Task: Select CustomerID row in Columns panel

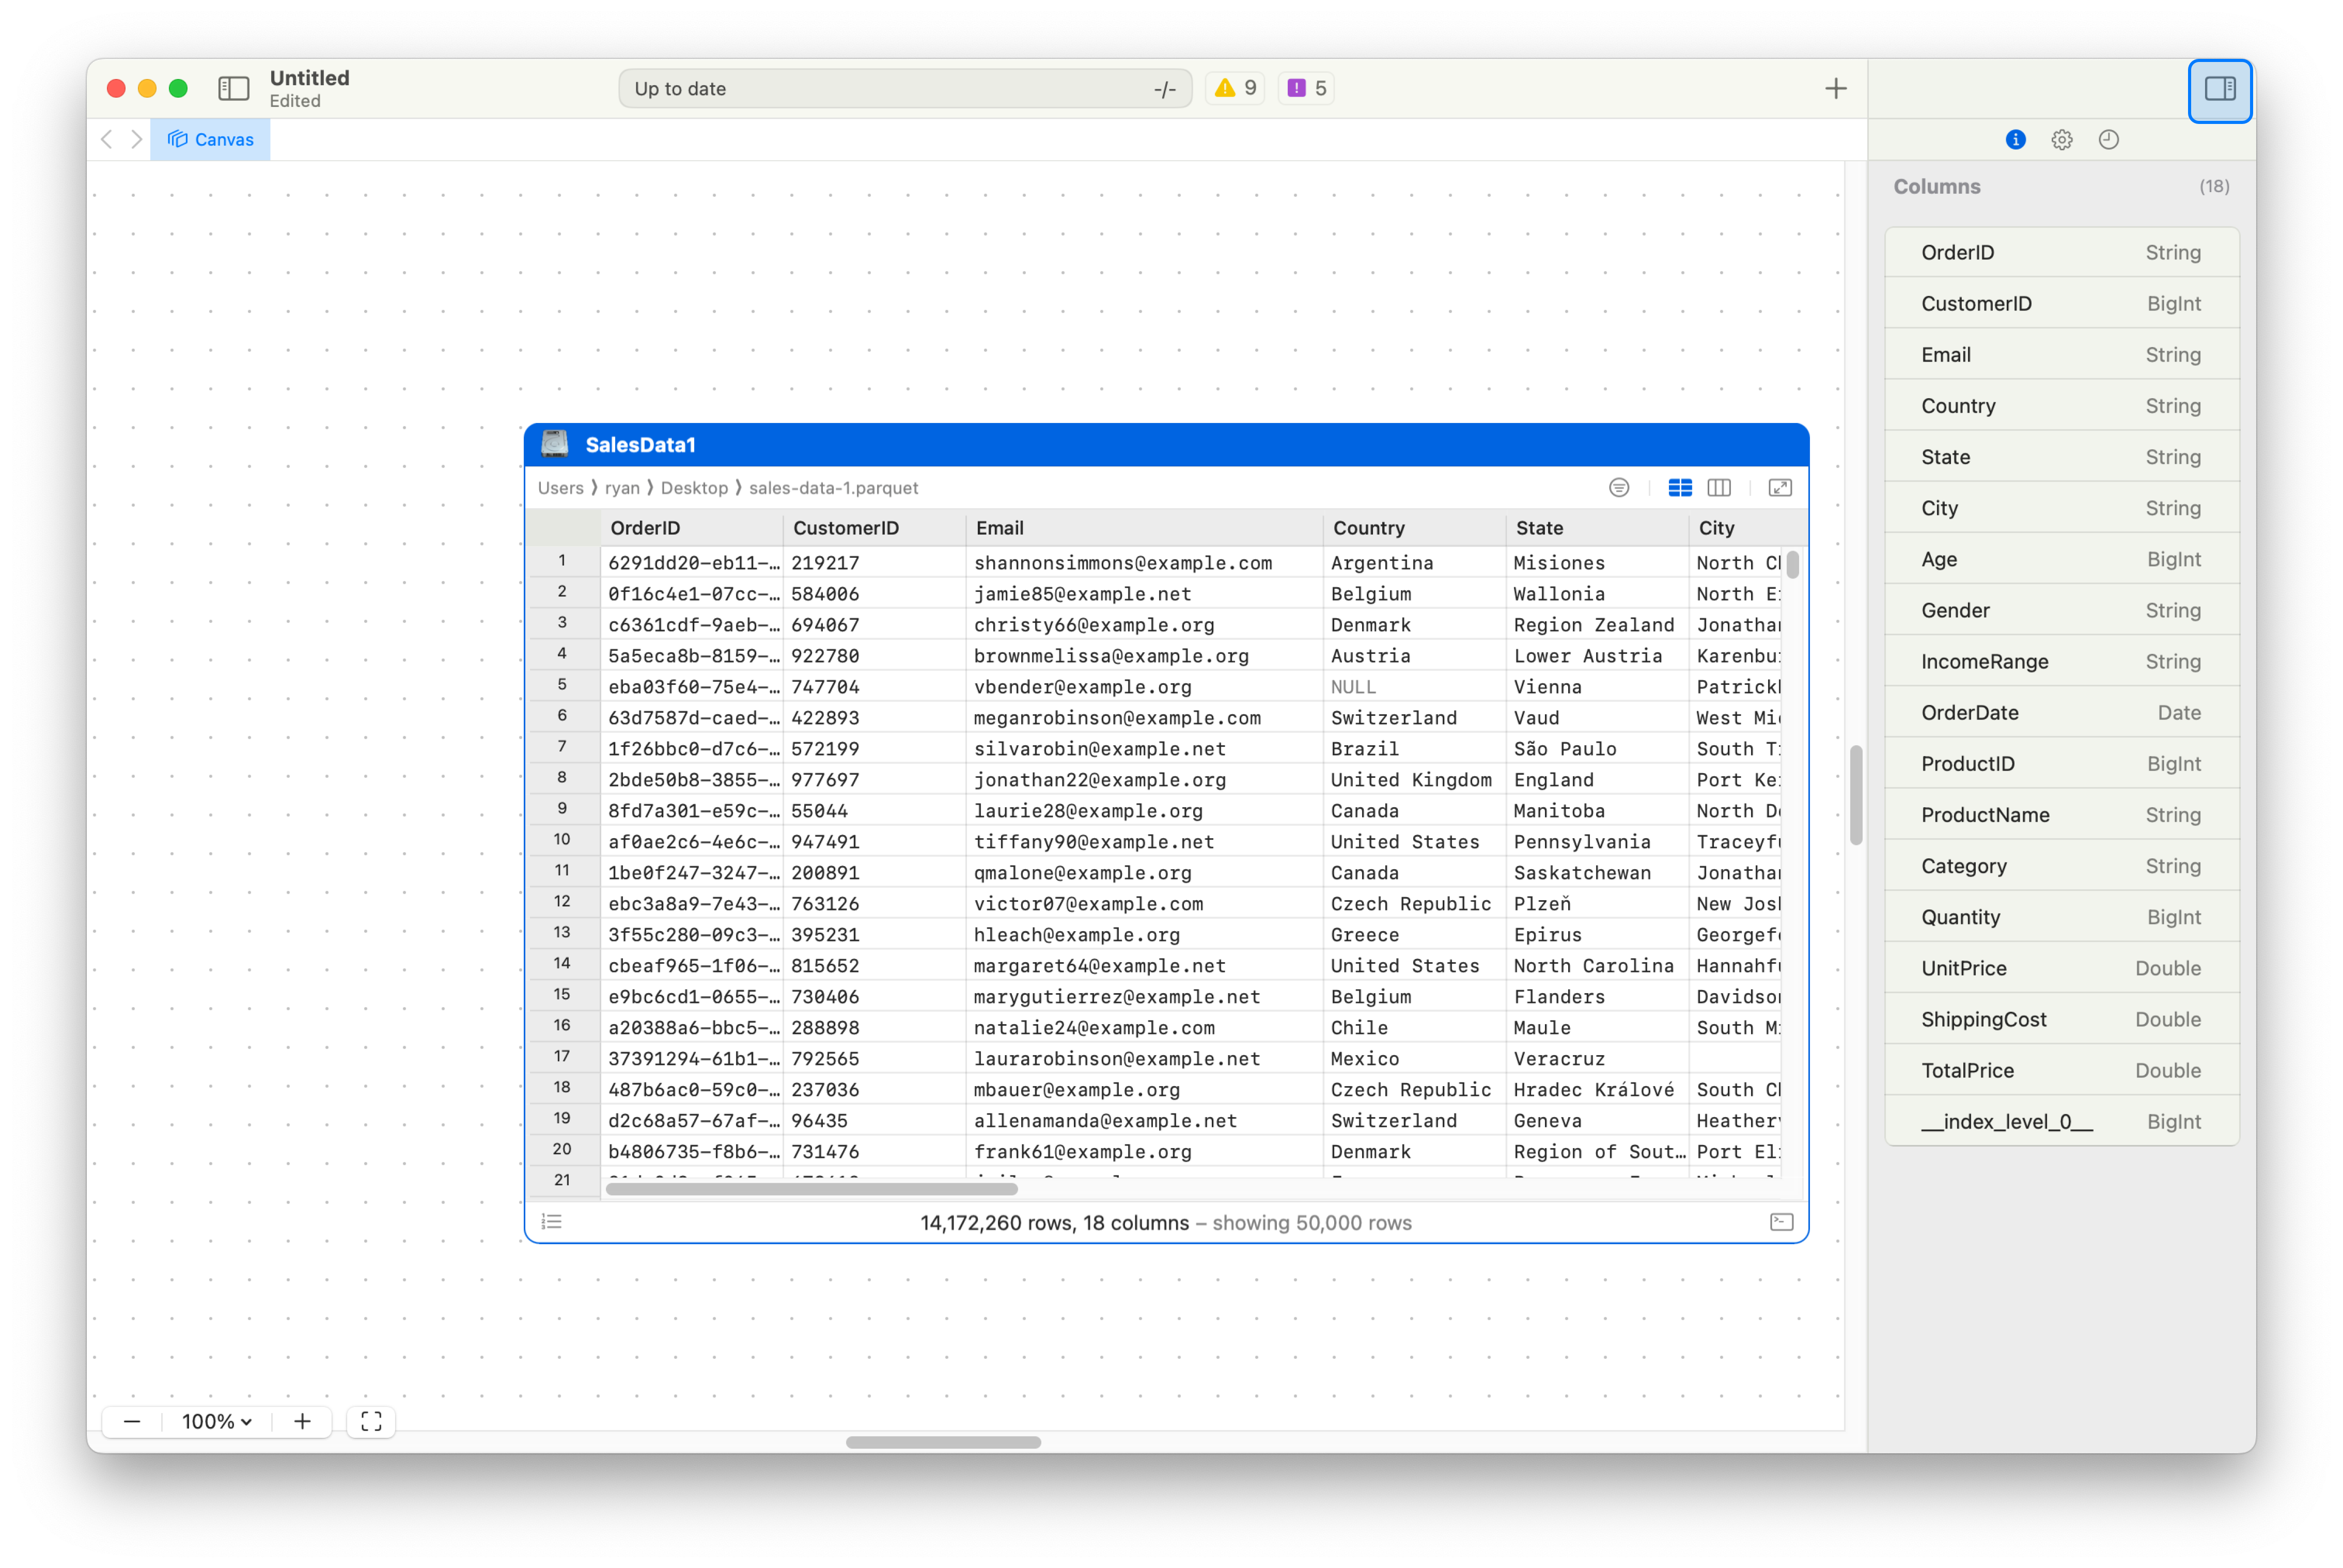Action: coord(2061,303)
